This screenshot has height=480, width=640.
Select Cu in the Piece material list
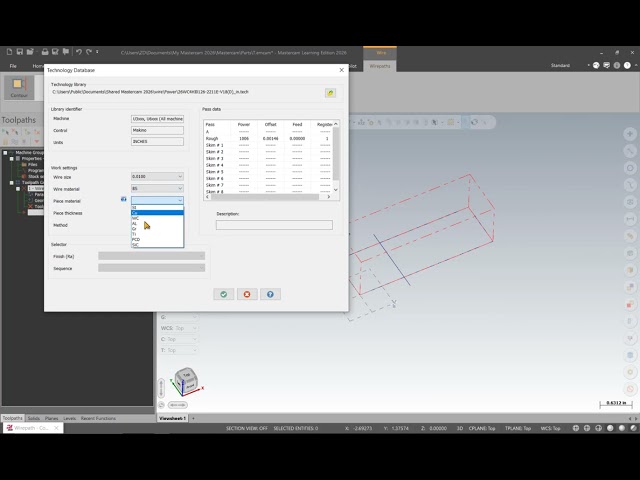click(x=157, y=213)
